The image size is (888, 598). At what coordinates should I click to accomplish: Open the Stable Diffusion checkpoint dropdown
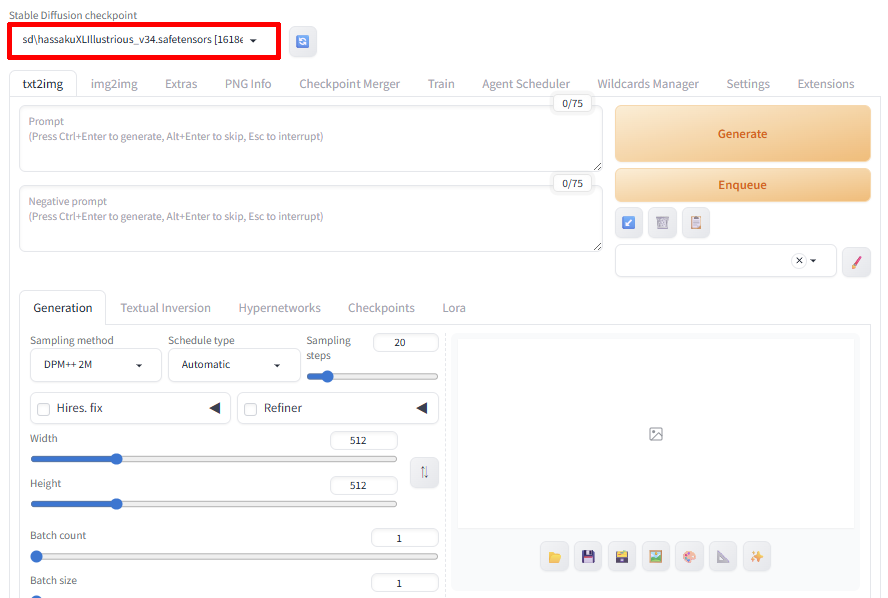point(144,40)
